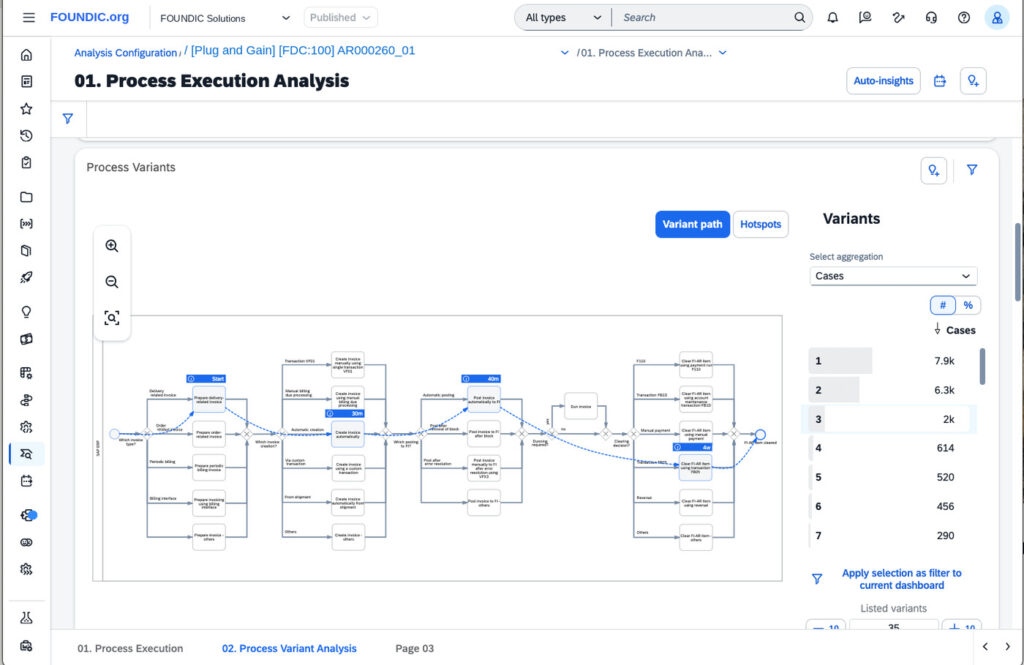Open Page 03 tab
Image resolution: width=1024 pixels, height=665 pixels.
[x=414, y=648]
